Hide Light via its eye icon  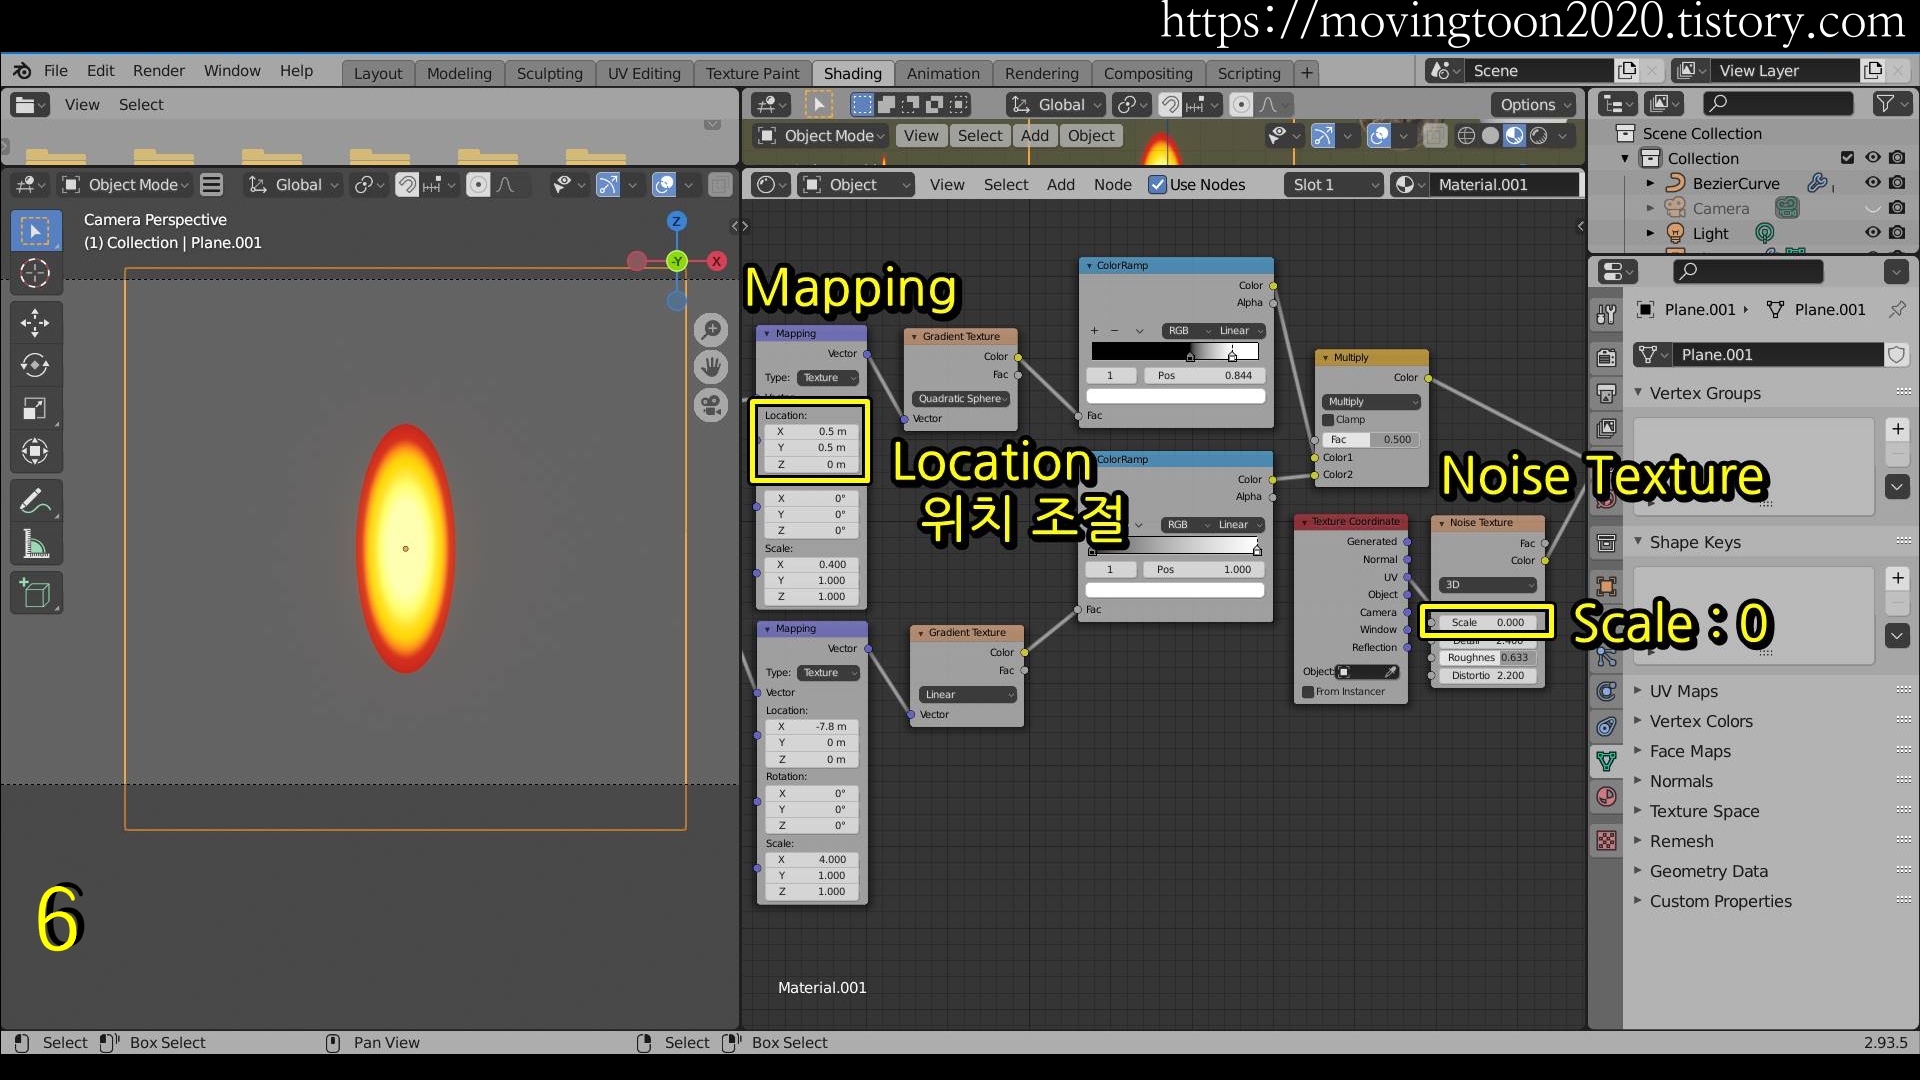1872,233
